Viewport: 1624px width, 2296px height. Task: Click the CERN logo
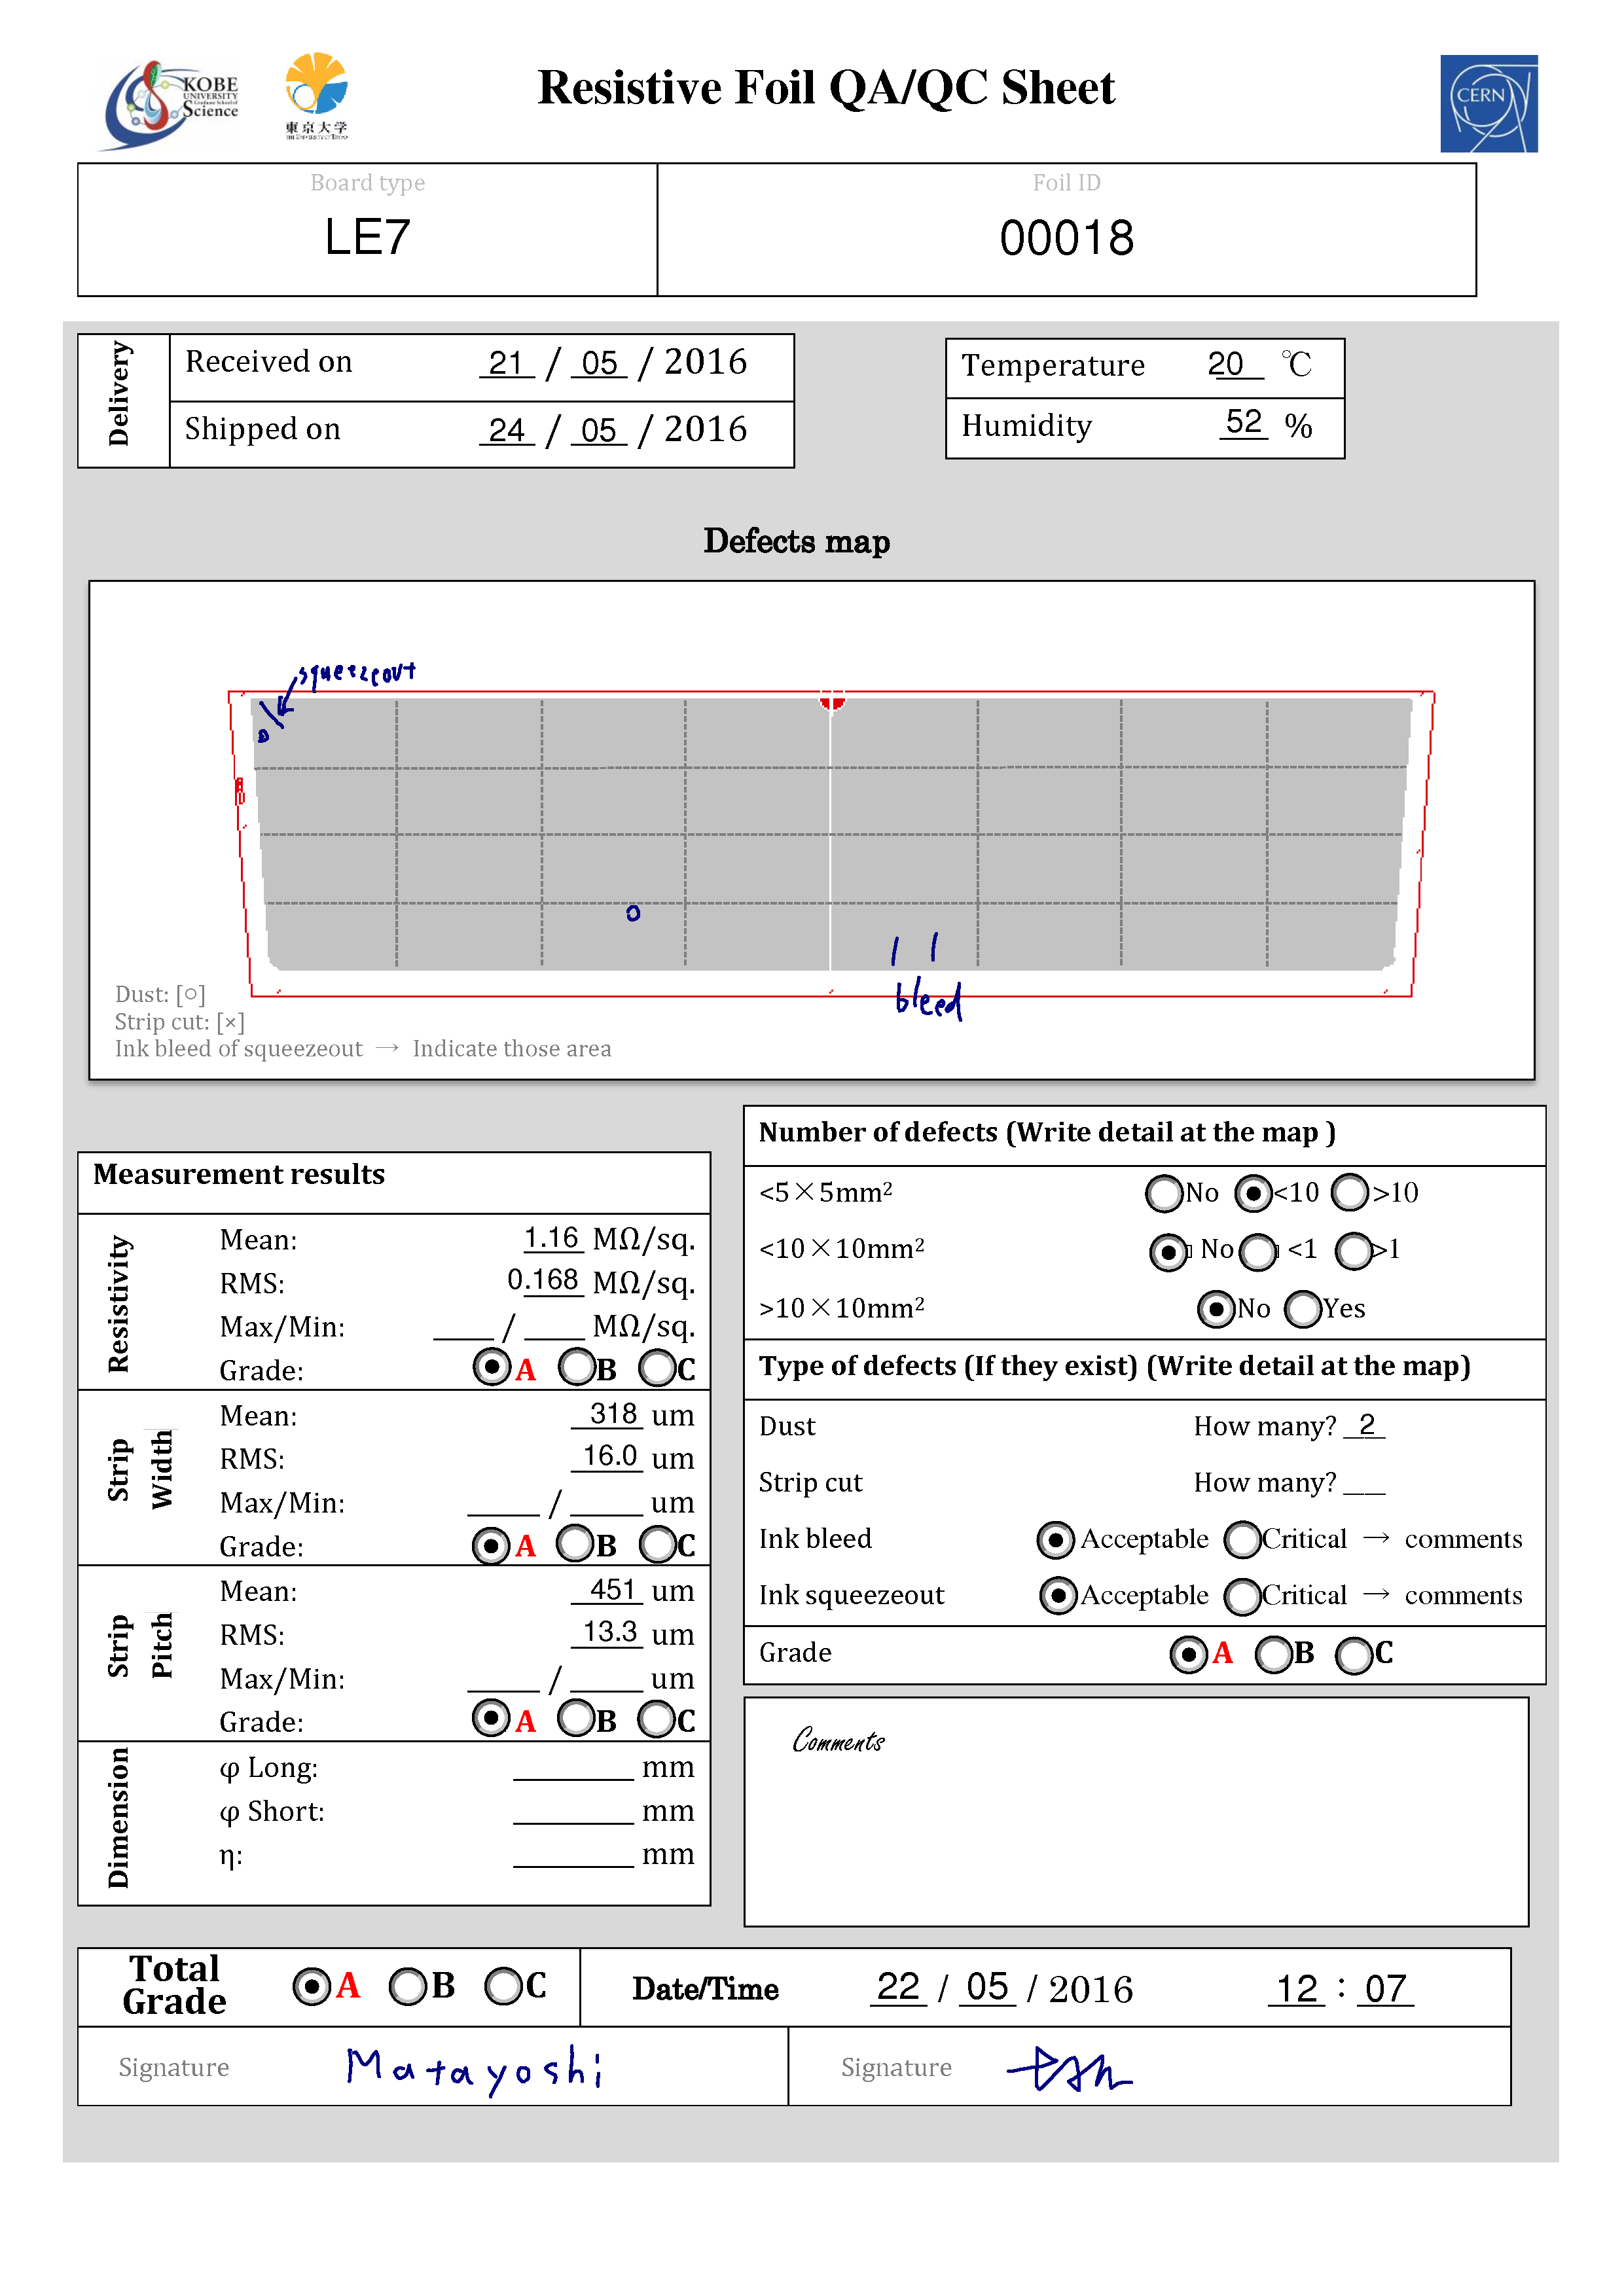(x=1488, y=103)
